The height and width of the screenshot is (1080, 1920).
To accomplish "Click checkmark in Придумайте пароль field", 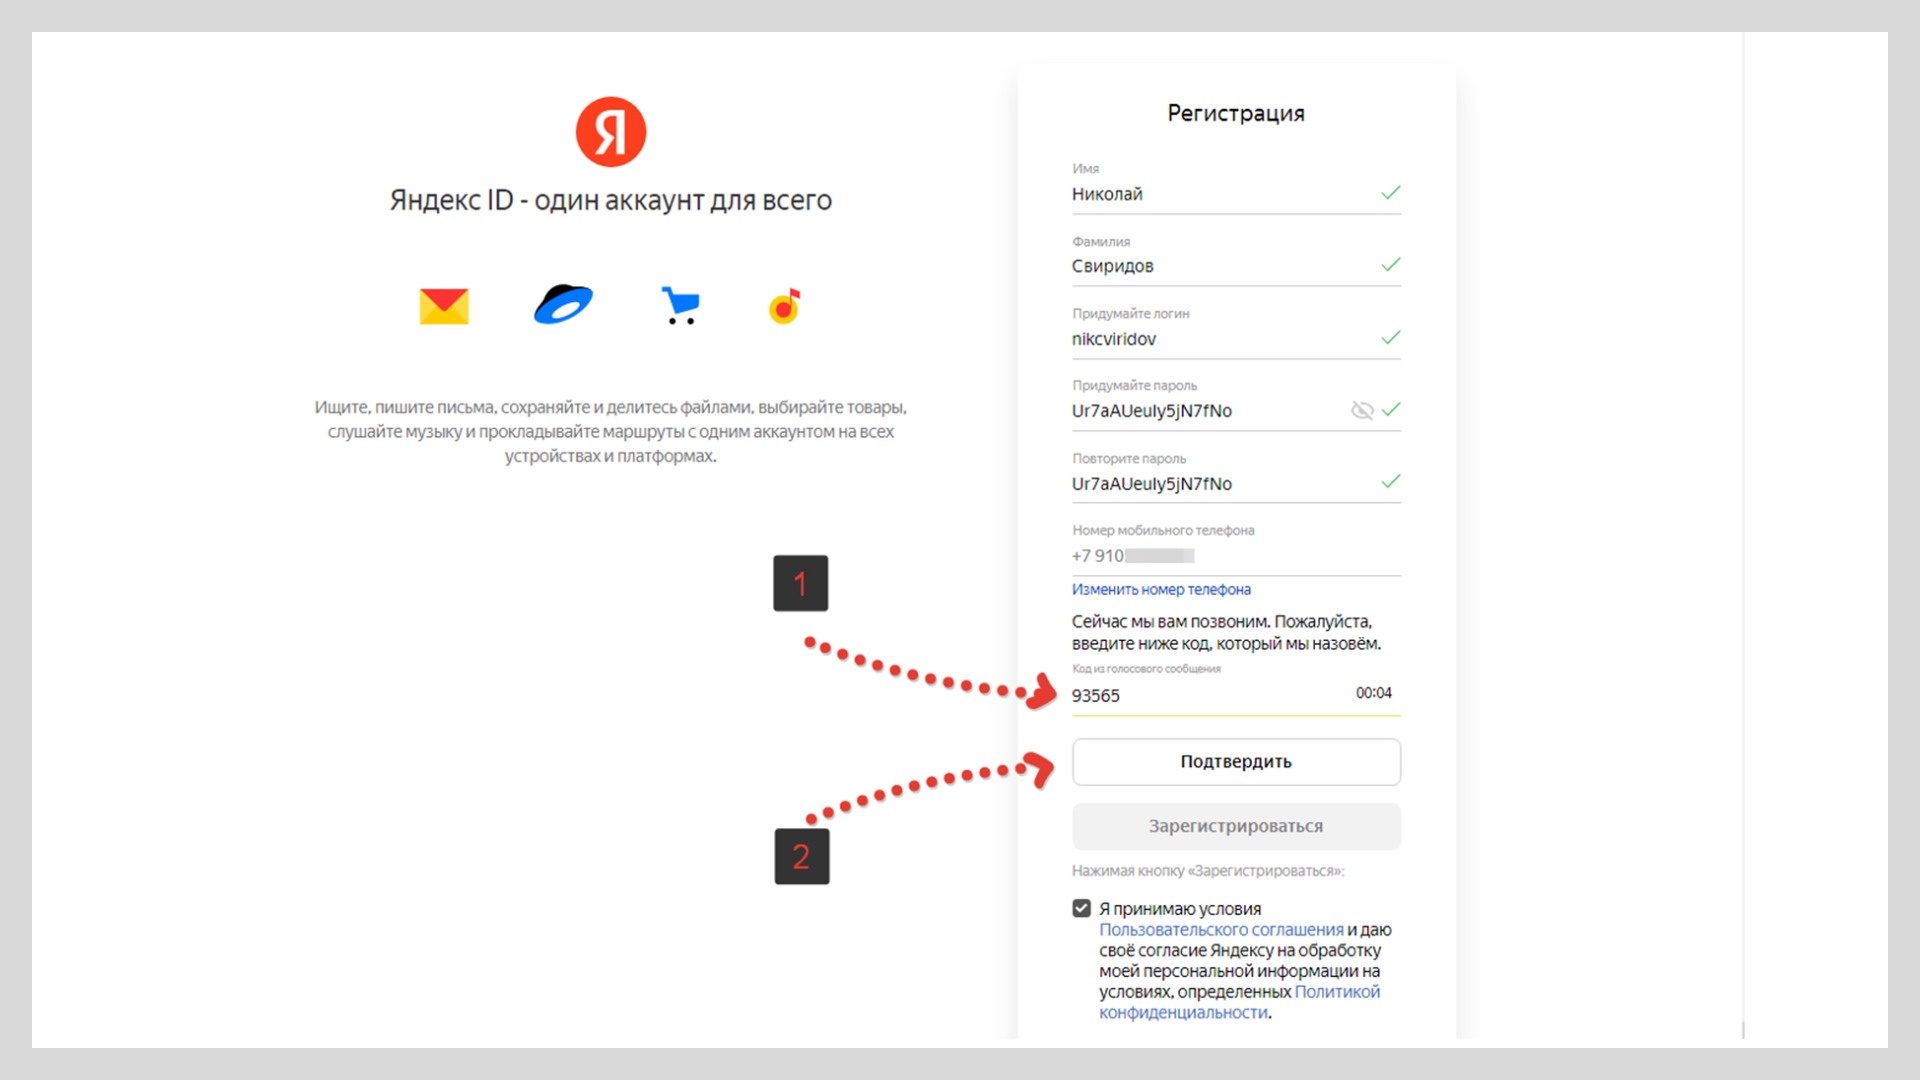I will (x=1391, y=409).
